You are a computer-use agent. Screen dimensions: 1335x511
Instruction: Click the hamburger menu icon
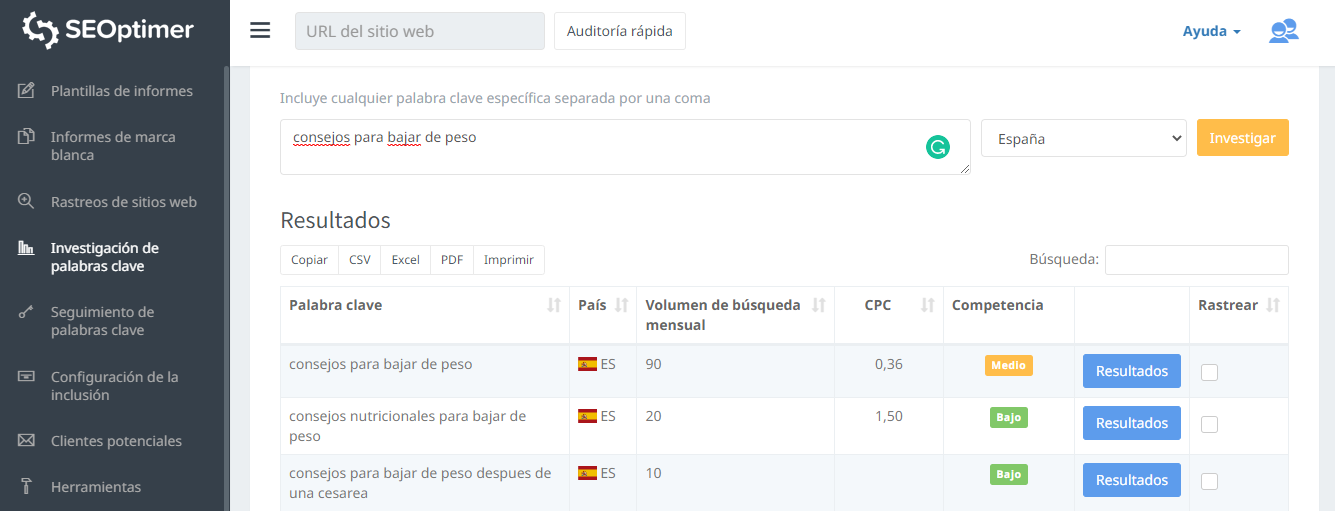coord(260,31)
